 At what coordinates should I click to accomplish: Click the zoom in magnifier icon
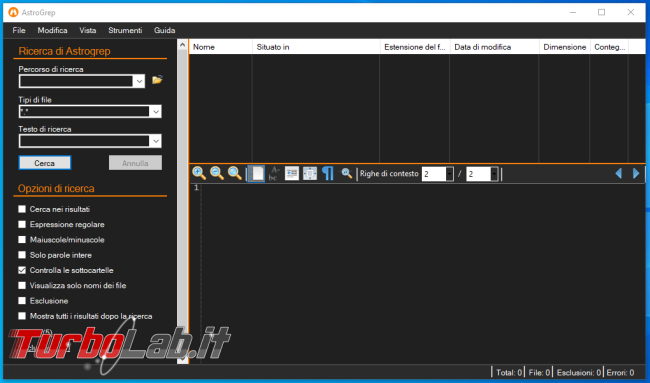(x=199, y=173)
